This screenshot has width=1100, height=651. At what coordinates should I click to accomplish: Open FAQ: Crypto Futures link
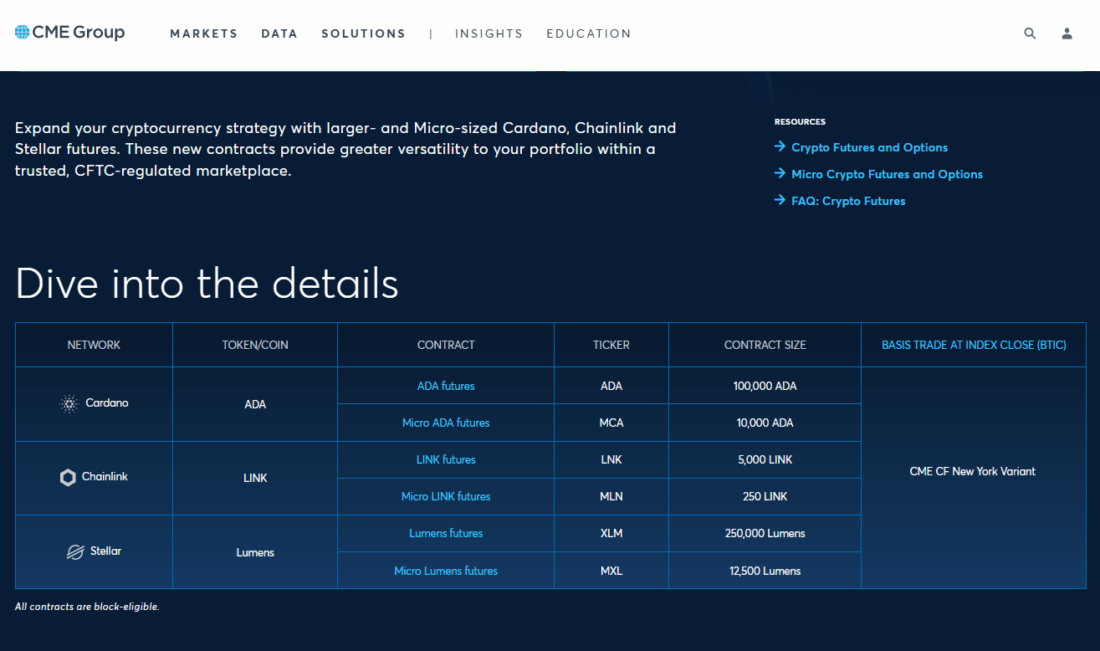click(x=848, y=201)
